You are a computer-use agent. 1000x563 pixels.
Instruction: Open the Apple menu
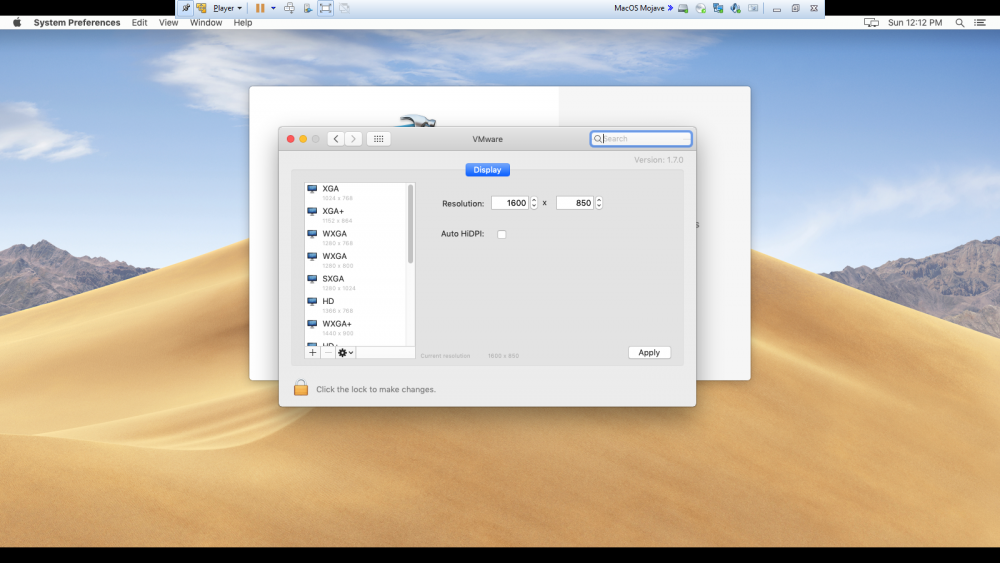(17, 22)
